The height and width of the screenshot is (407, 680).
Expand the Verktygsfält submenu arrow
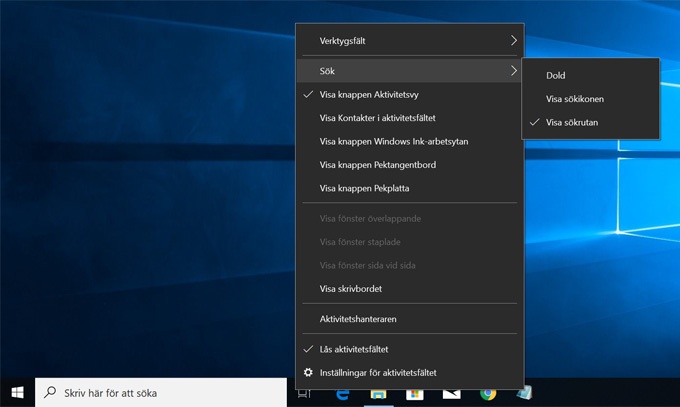coord(514,41)
